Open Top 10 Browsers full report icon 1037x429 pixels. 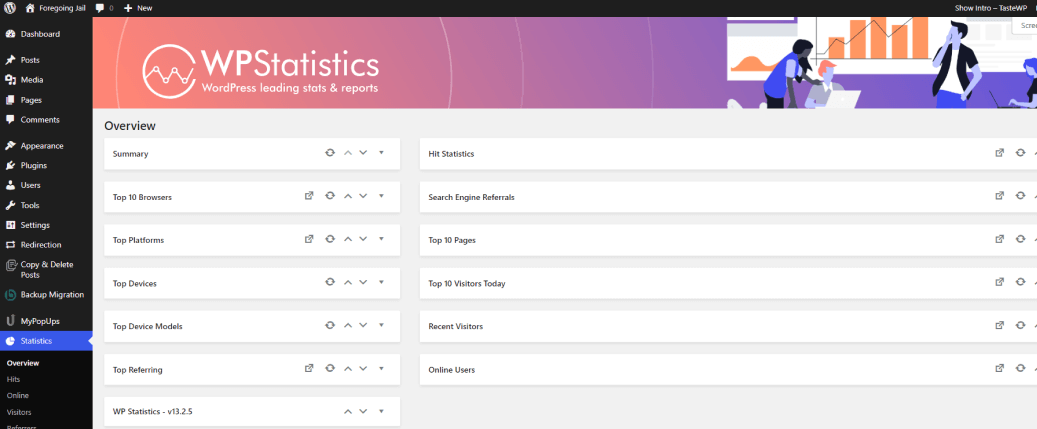click(x=309, y=196)
